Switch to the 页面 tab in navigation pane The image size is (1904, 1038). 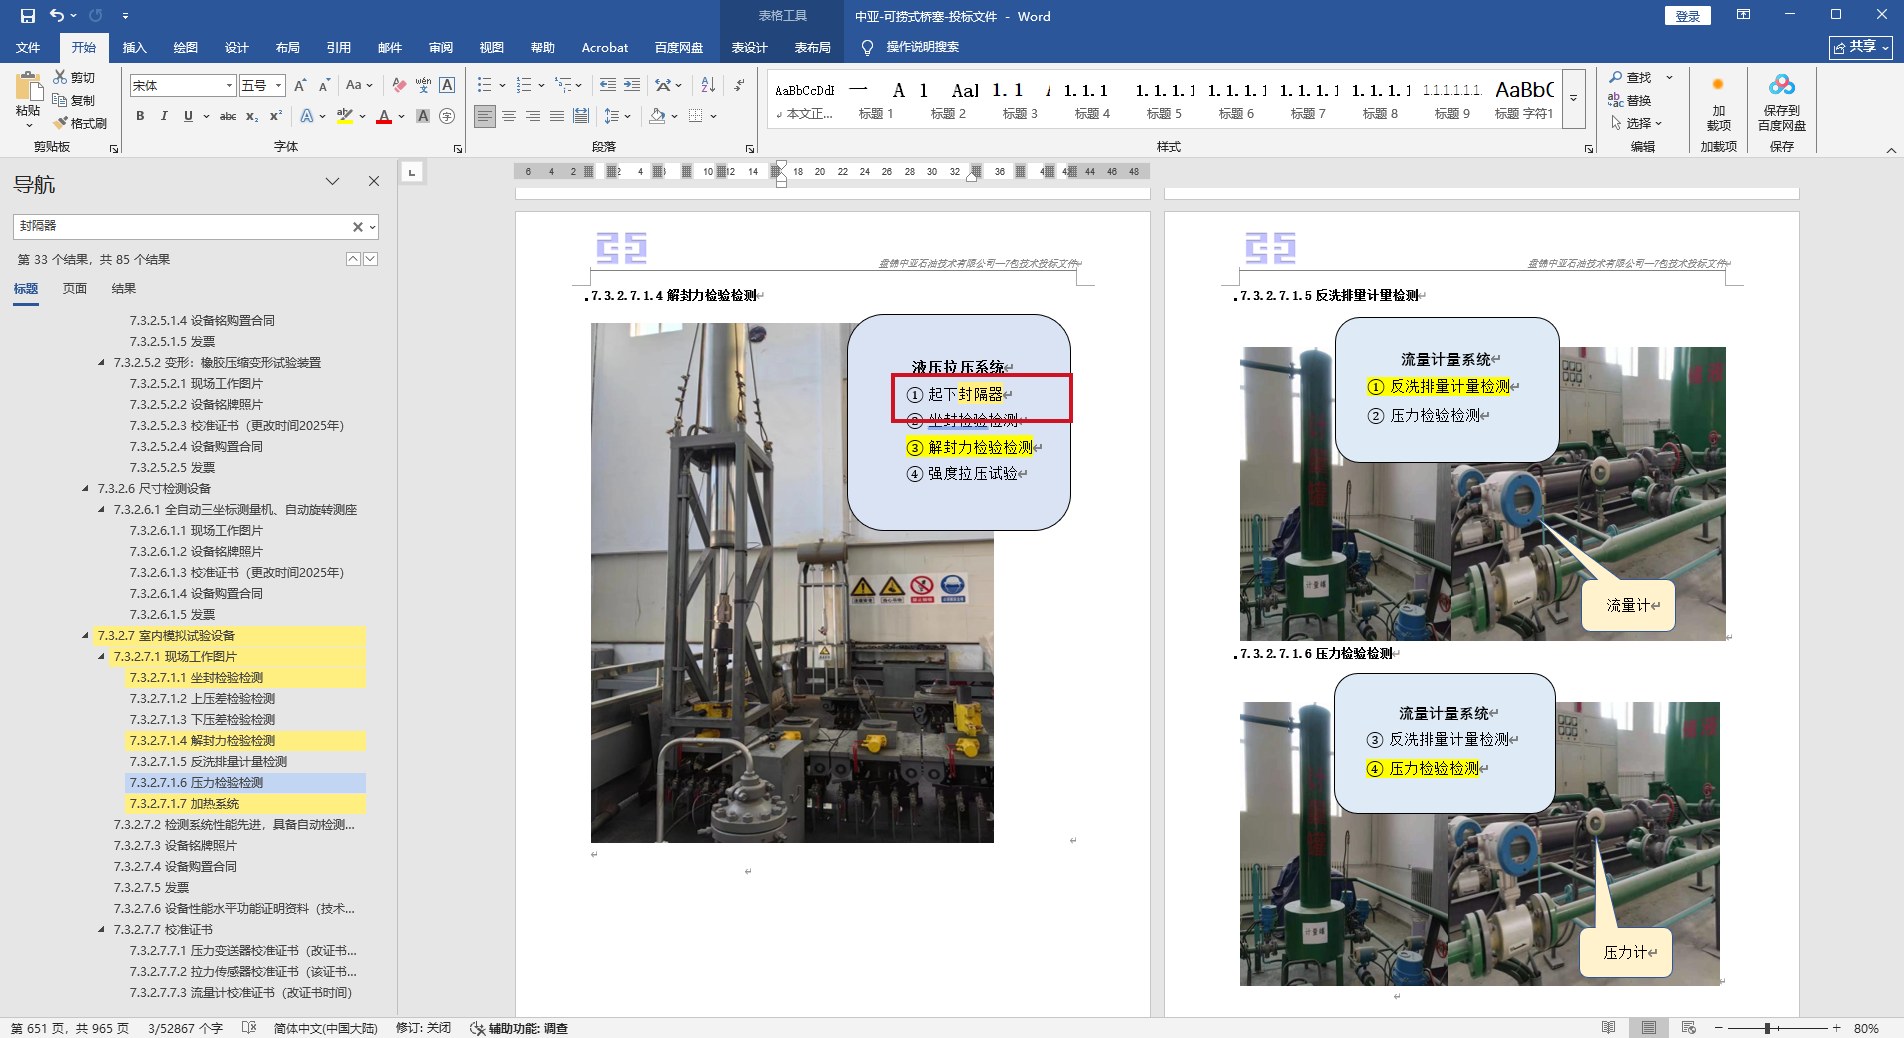pos(75,289)
